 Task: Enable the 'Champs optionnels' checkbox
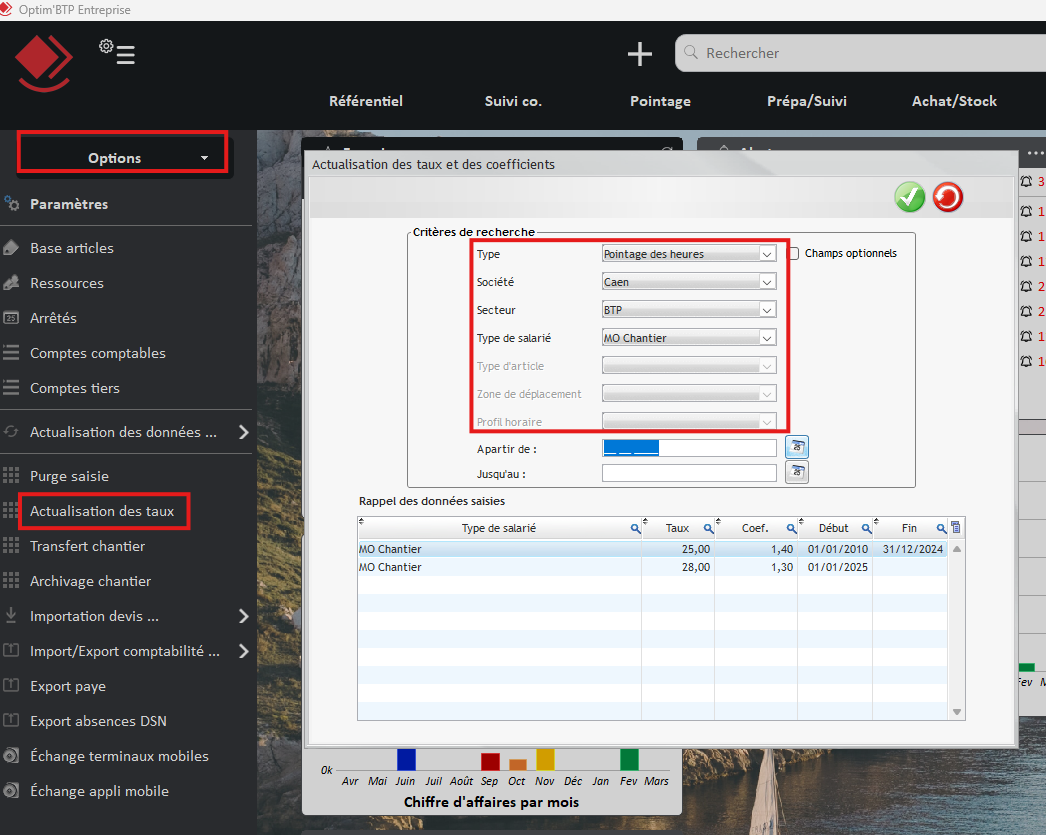pyautogui.click(x=794, y=254)
